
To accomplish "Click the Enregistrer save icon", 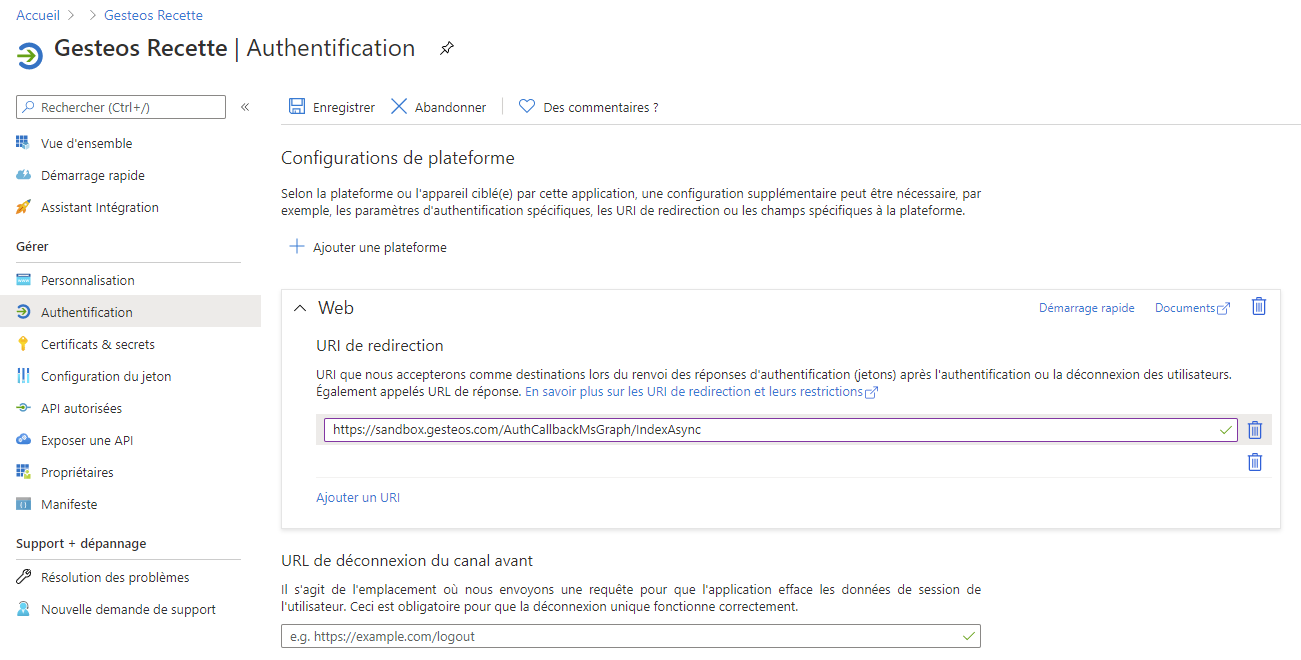I will pyautogui.click(x=297, y=107).
